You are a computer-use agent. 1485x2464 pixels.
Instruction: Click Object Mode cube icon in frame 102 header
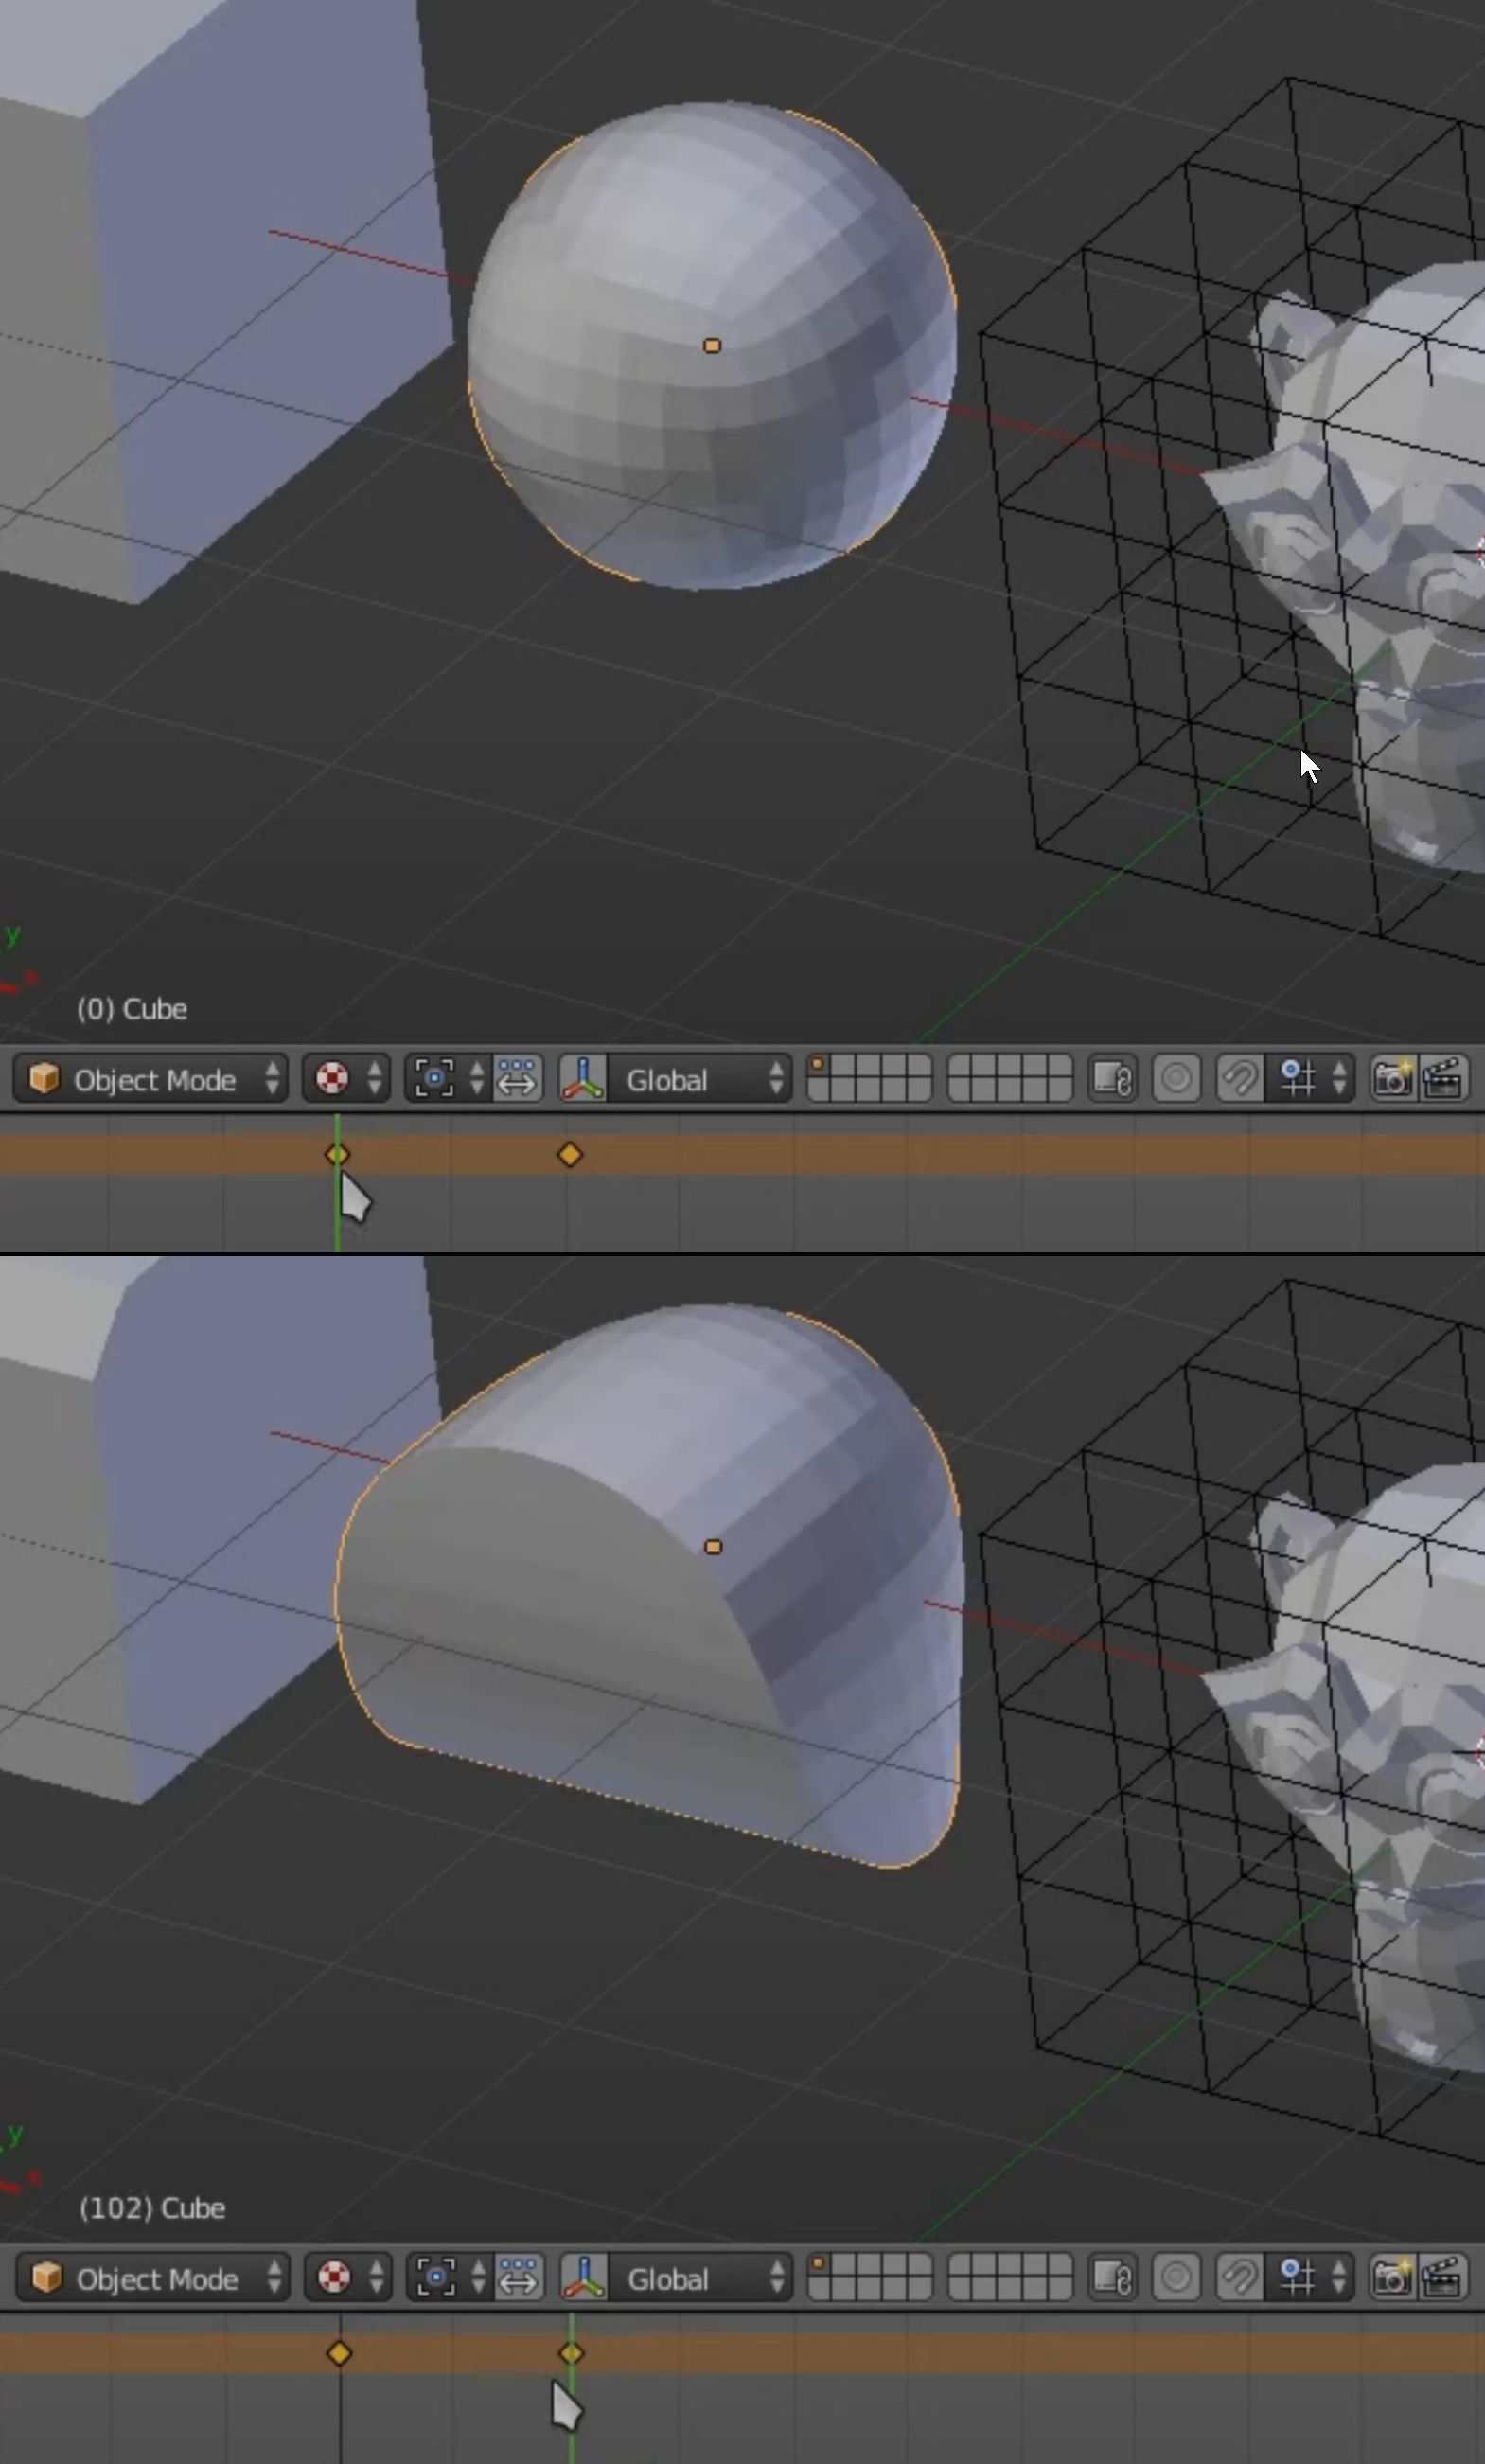click(46, 2277)
